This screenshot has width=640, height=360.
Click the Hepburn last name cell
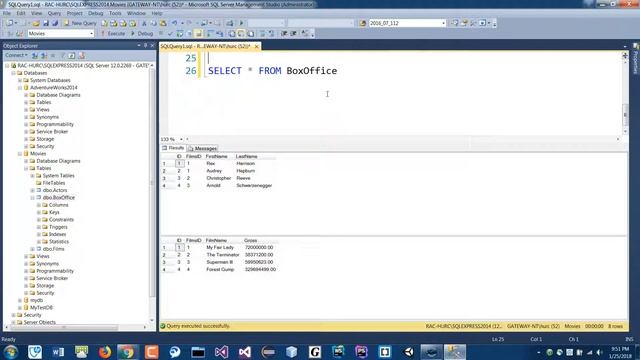tap(245, 171)
